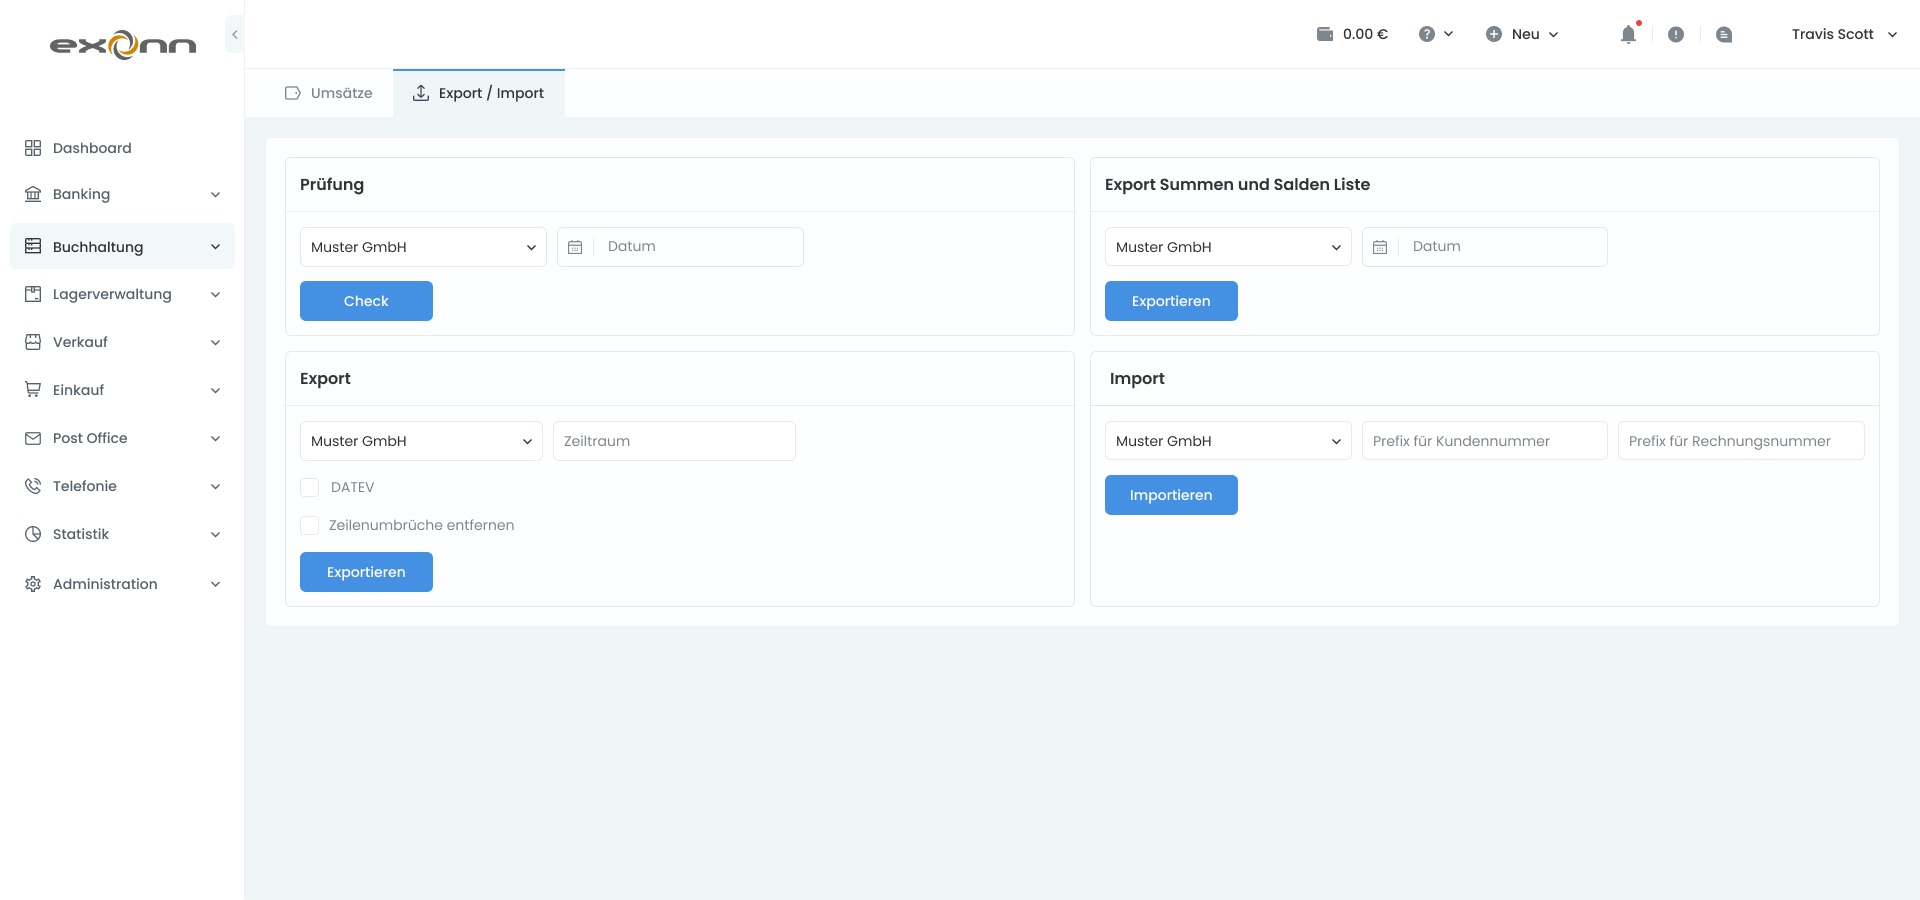This screenshot has height=900, width=1920.
Task: Click the plus icon beside Neu
Action: (x=1494, y=34)
